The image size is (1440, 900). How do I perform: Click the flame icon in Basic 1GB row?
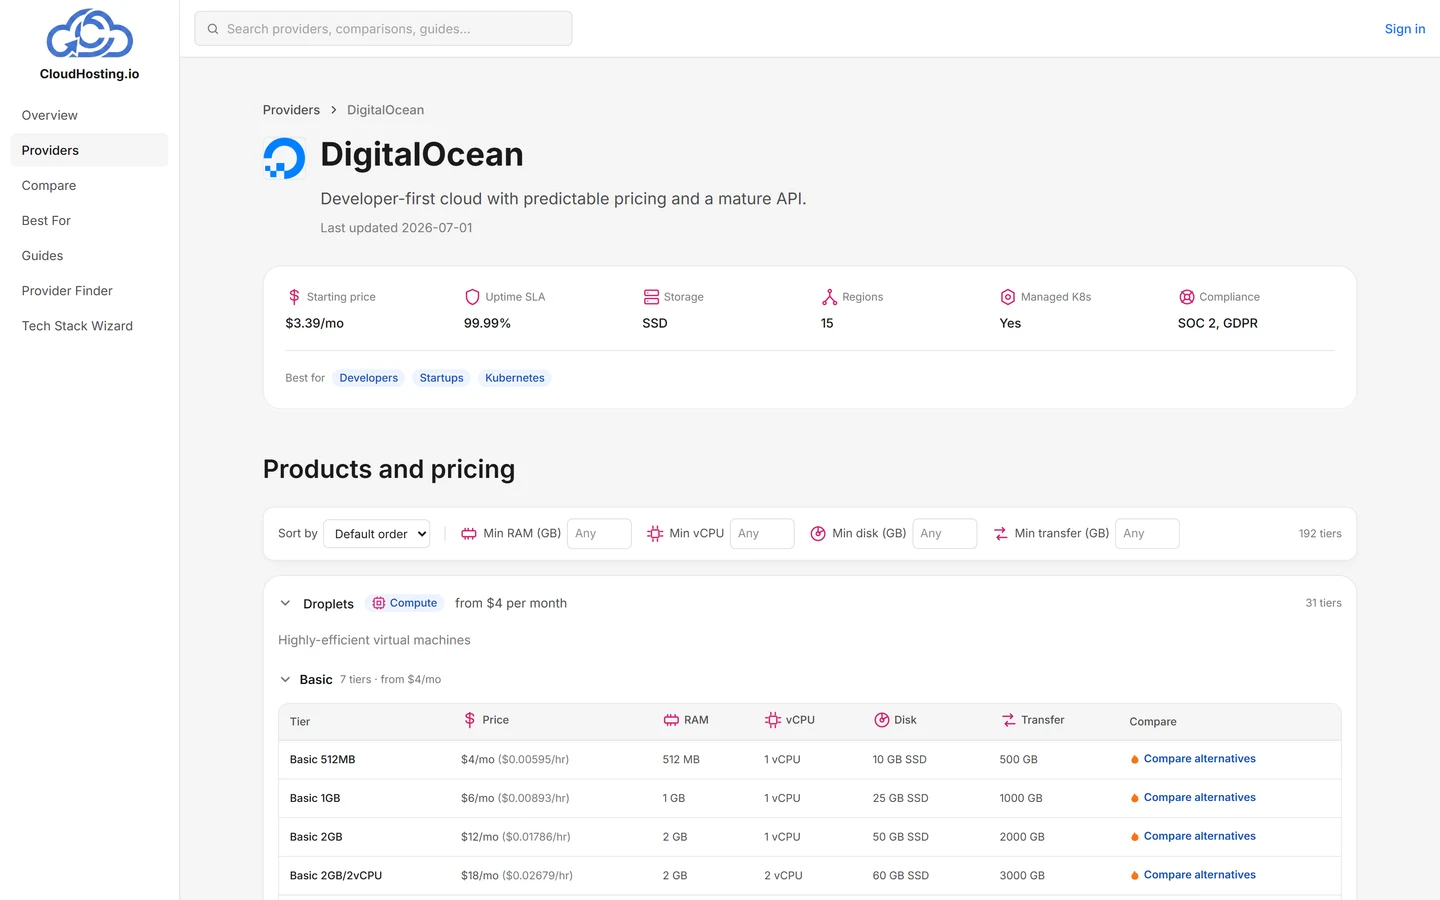(x=1135, y=798)
